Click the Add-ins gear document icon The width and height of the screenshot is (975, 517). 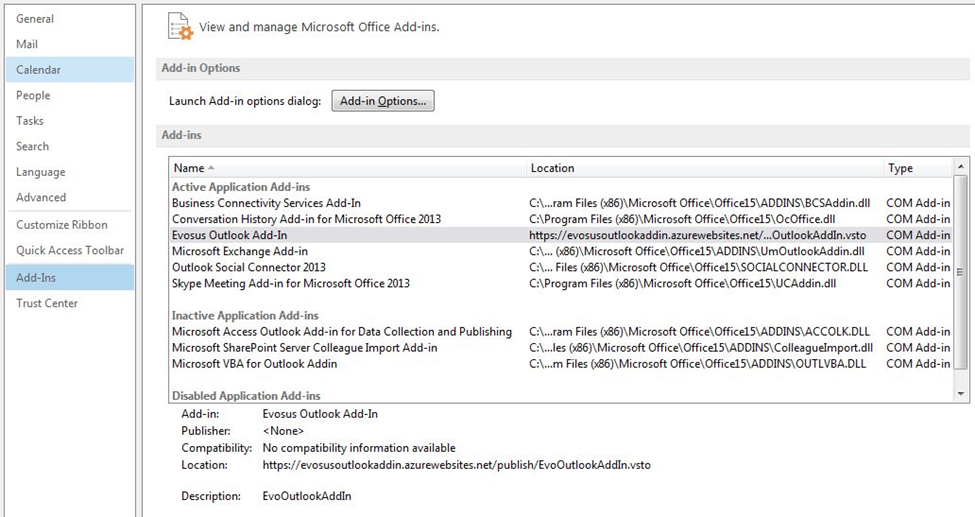[x=181, y=26]
